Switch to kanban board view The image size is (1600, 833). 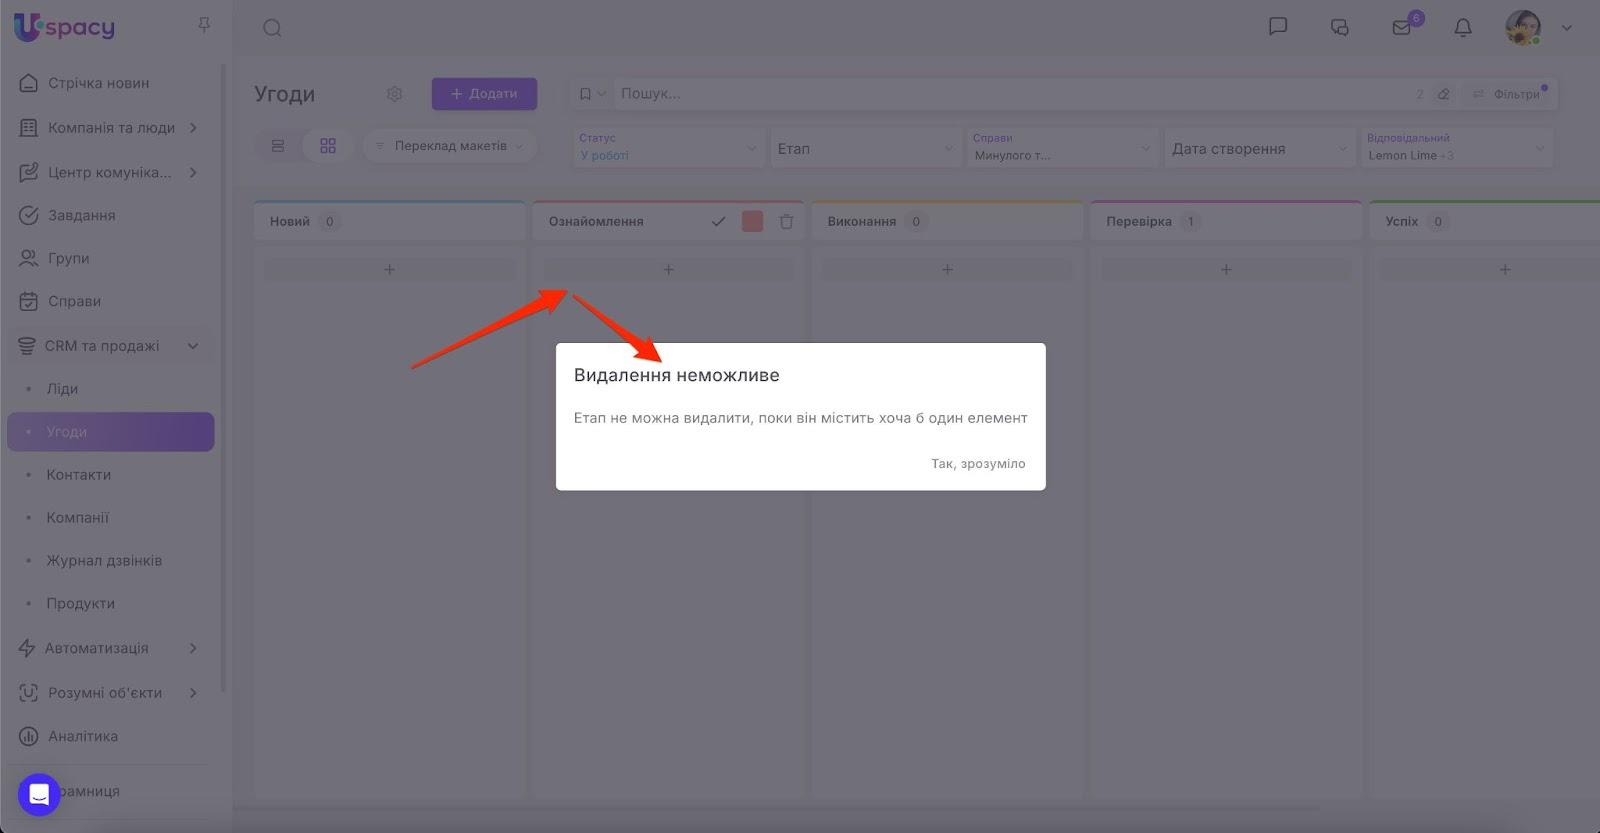click(x=328, y=146)
